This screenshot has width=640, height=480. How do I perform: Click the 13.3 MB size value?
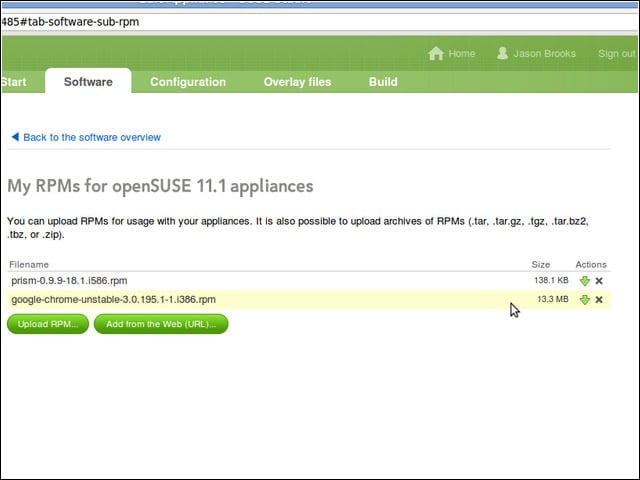coord(553,299)
